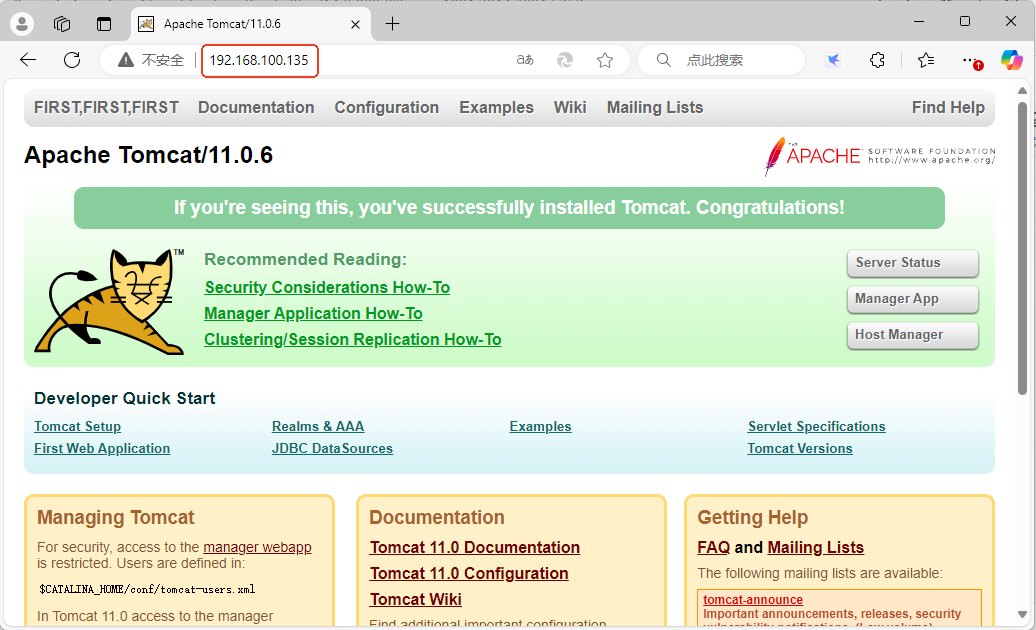The width and height of the screenshot is (1036, 630).
Task: Add page to favorites with star icon
Action: [605, 60]
